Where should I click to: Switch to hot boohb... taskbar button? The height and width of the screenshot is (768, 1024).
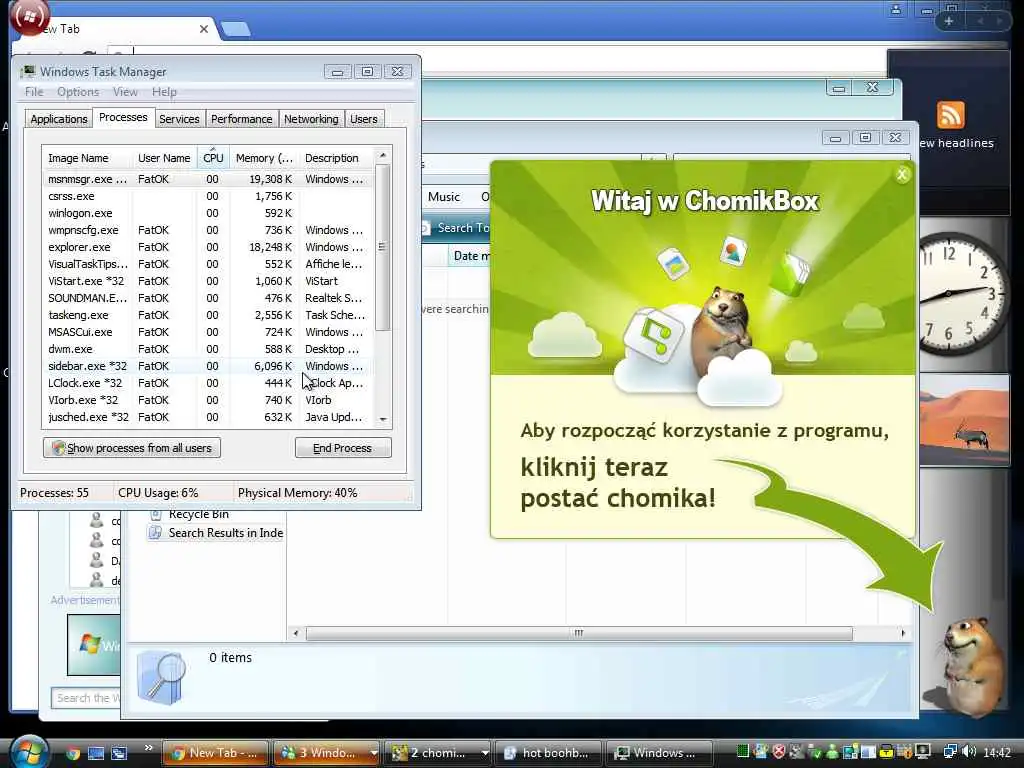pyautogui.click(x=547, y=753)
